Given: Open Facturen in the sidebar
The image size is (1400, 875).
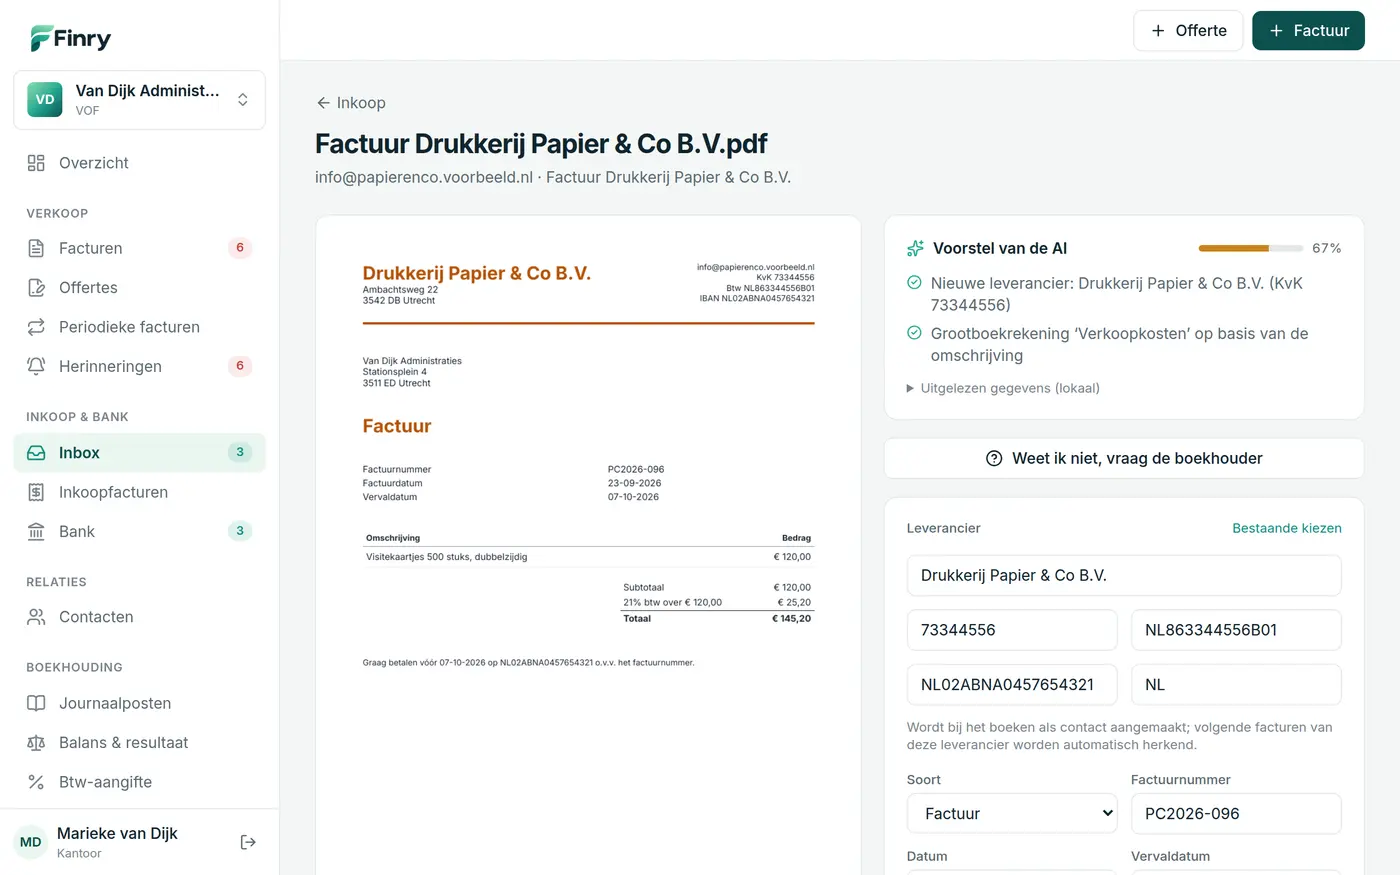Looking at the screenshot, I should coord(139,248).
